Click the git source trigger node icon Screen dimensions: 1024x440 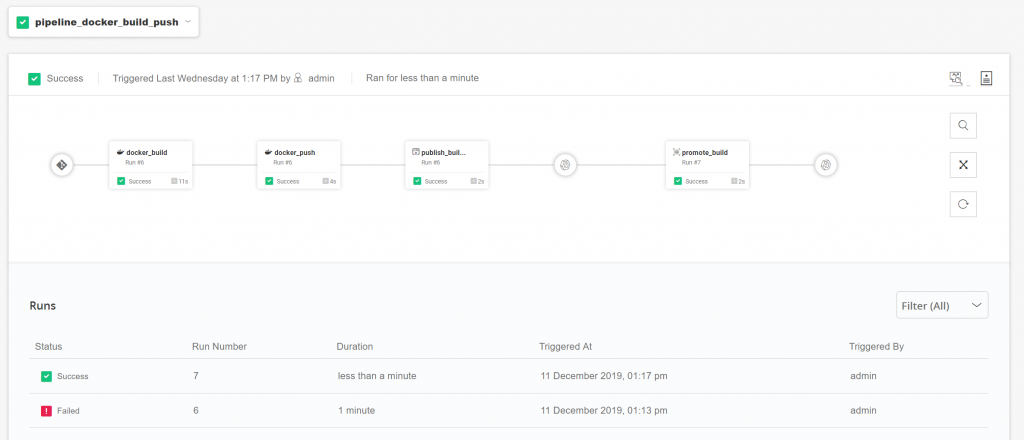tap(61, 165)
